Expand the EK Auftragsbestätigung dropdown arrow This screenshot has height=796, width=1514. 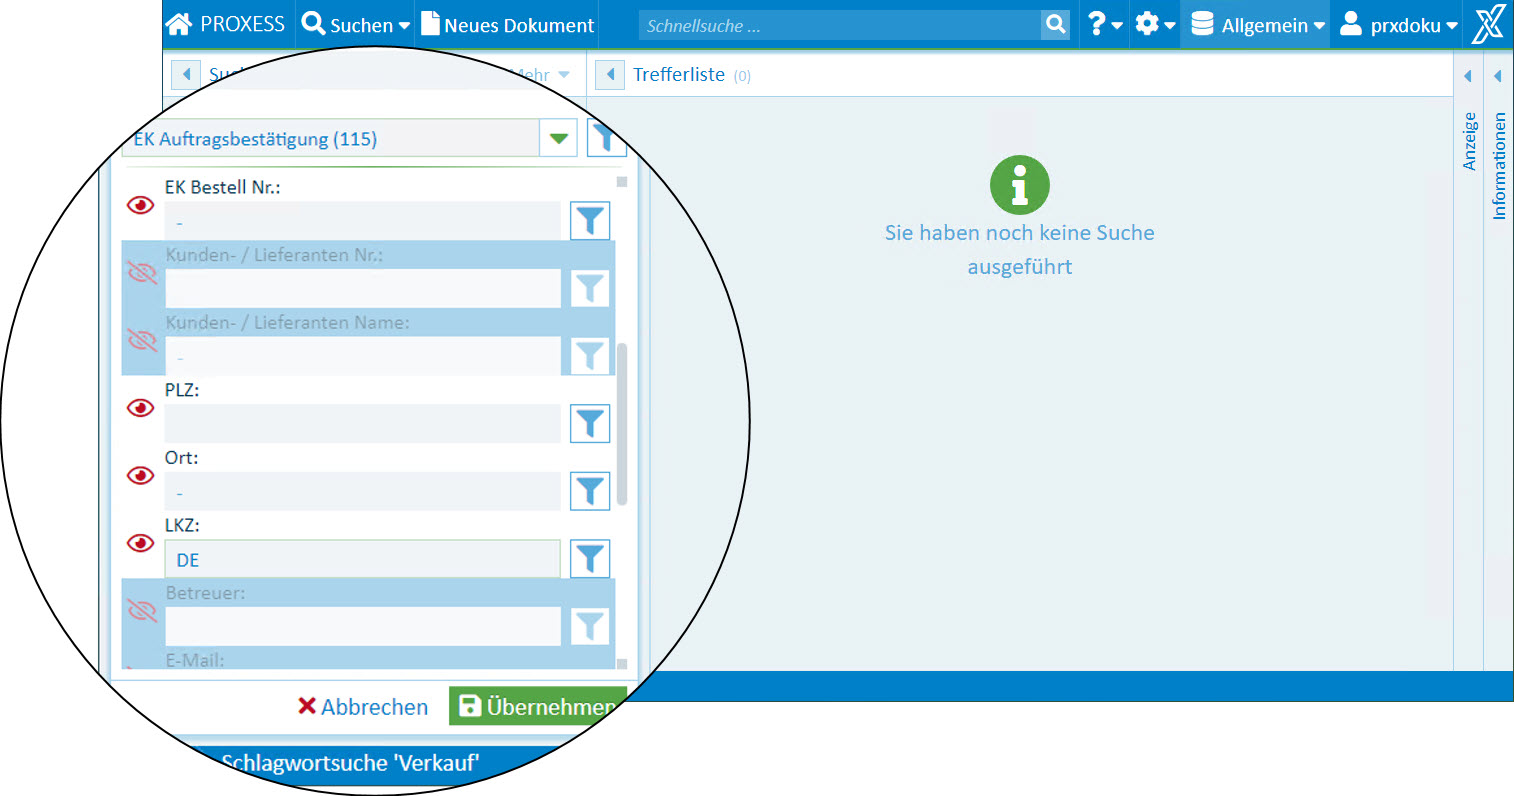(x=559, y=139)
